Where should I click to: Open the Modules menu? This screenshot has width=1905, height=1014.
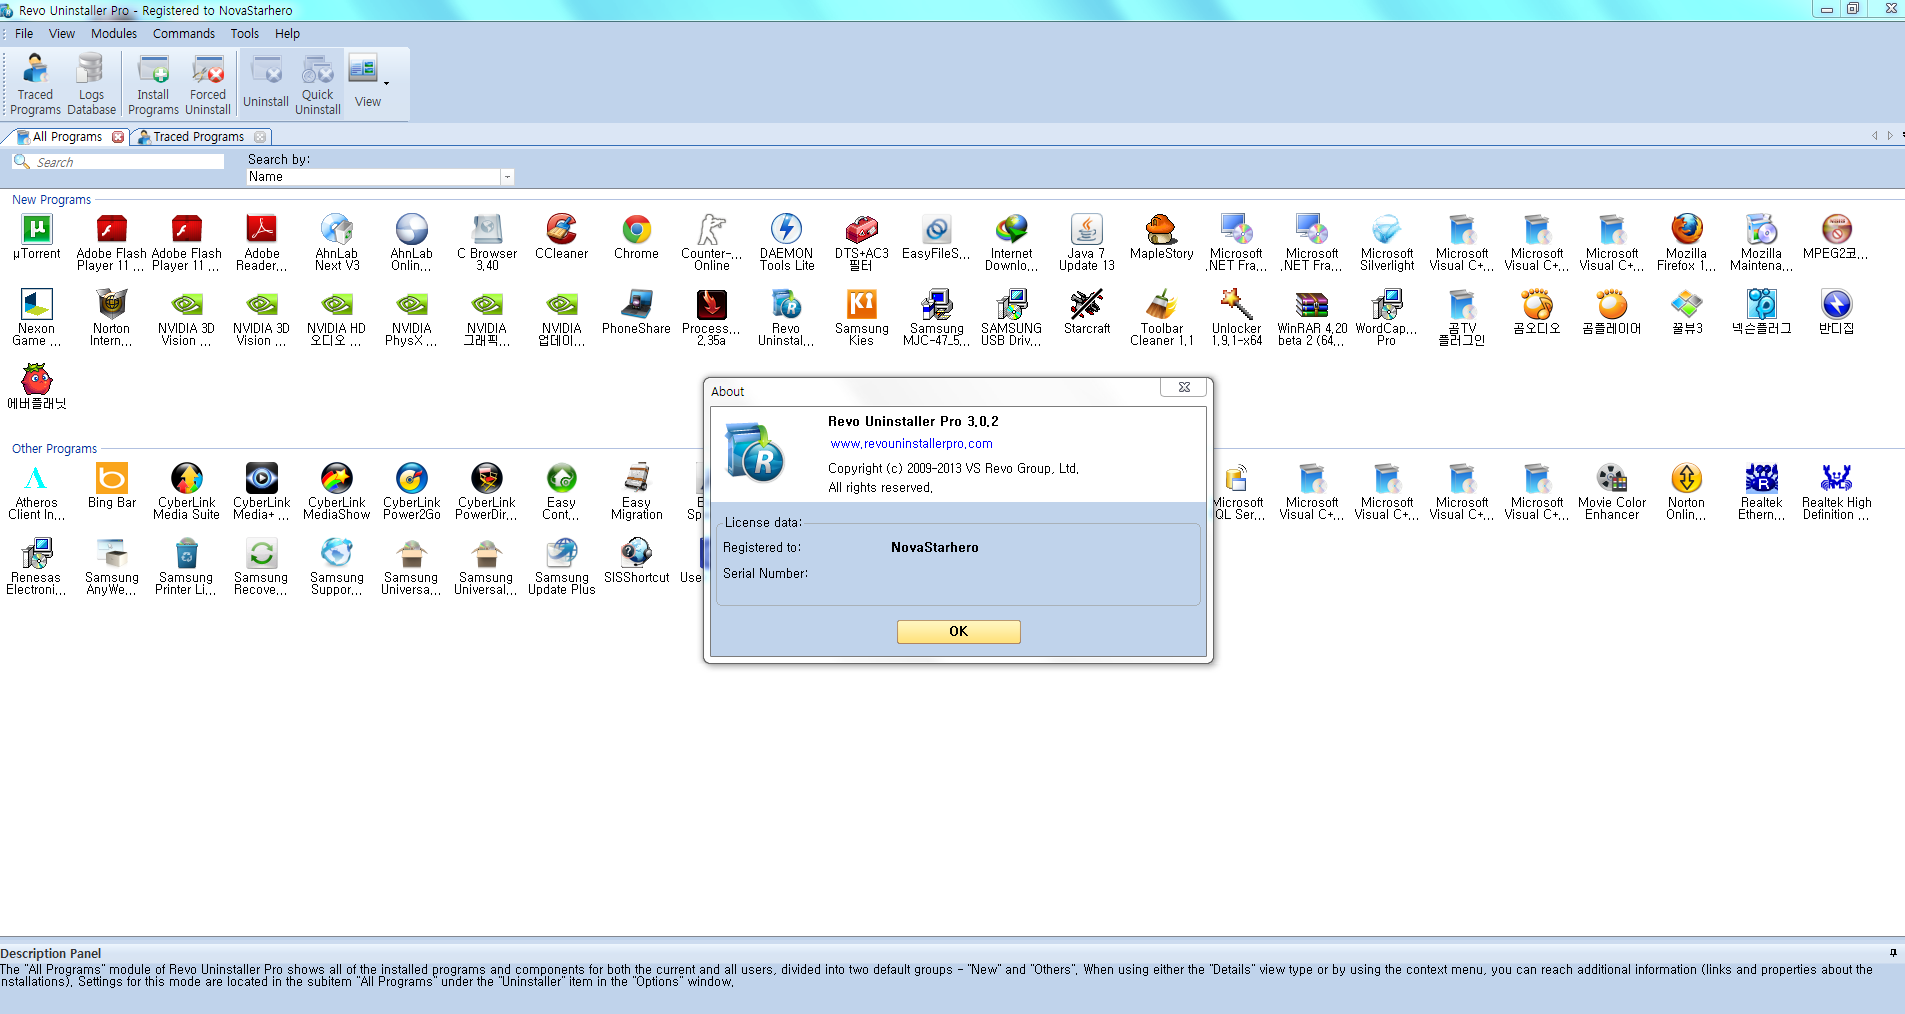pyautogui.click(x=114, y=33)
